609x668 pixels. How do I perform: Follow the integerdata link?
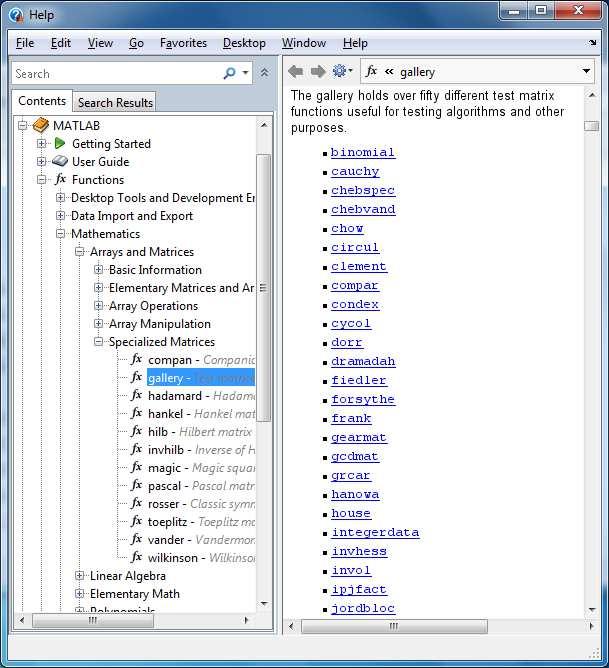(375, 532)
